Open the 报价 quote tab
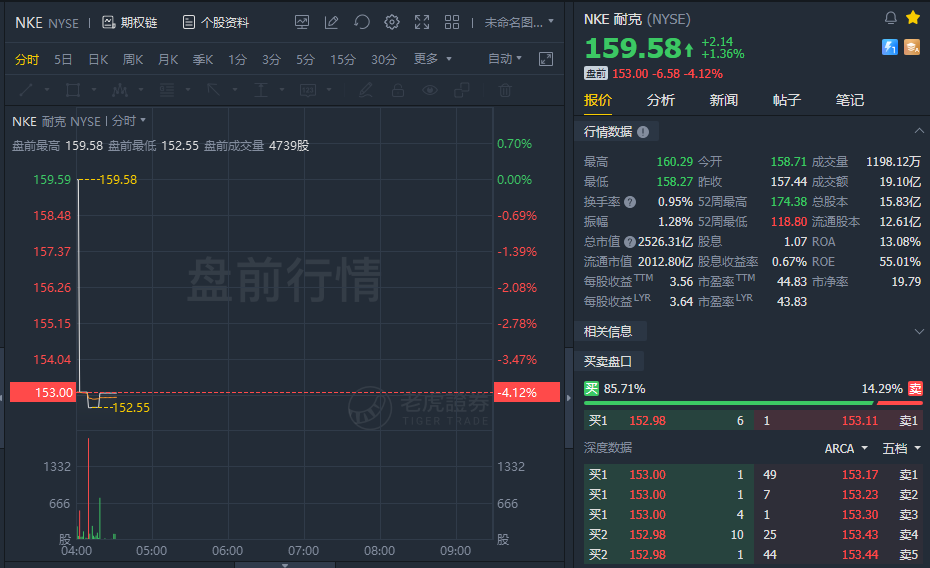Viewport: 930px width, 568px height. point(597,100)
